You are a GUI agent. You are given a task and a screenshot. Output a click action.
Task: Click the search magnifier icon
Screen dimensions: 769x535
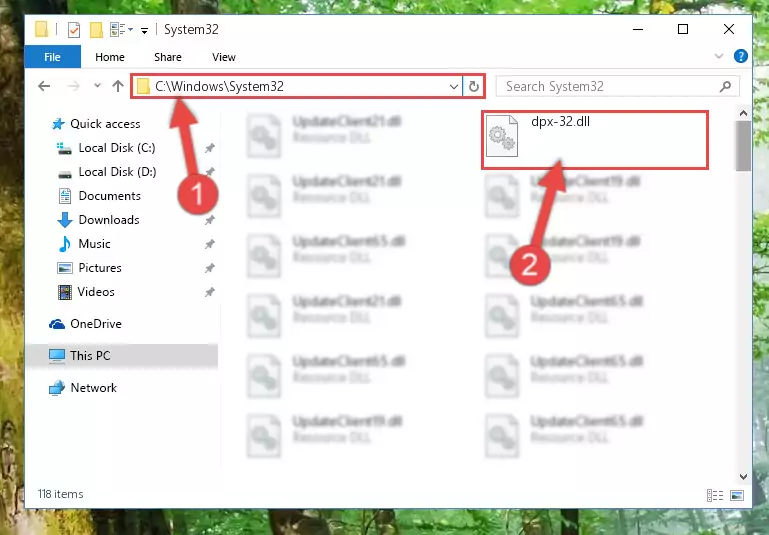coord(725,86)
